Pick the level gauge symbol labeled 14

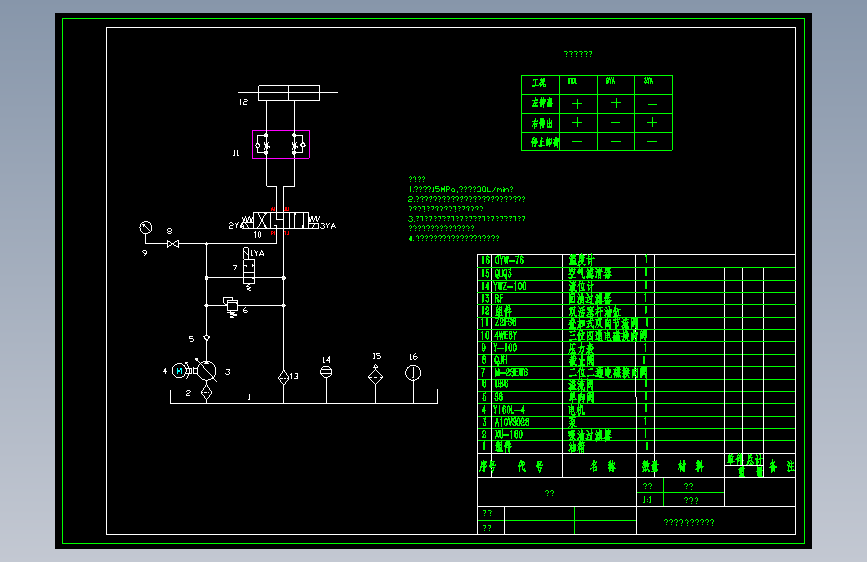(x=326, y=372)
